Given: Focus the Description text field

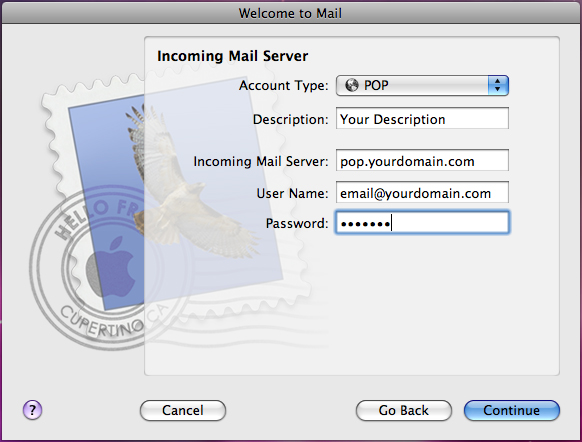Looking at the screenshot, I should [x=422, y=118].
